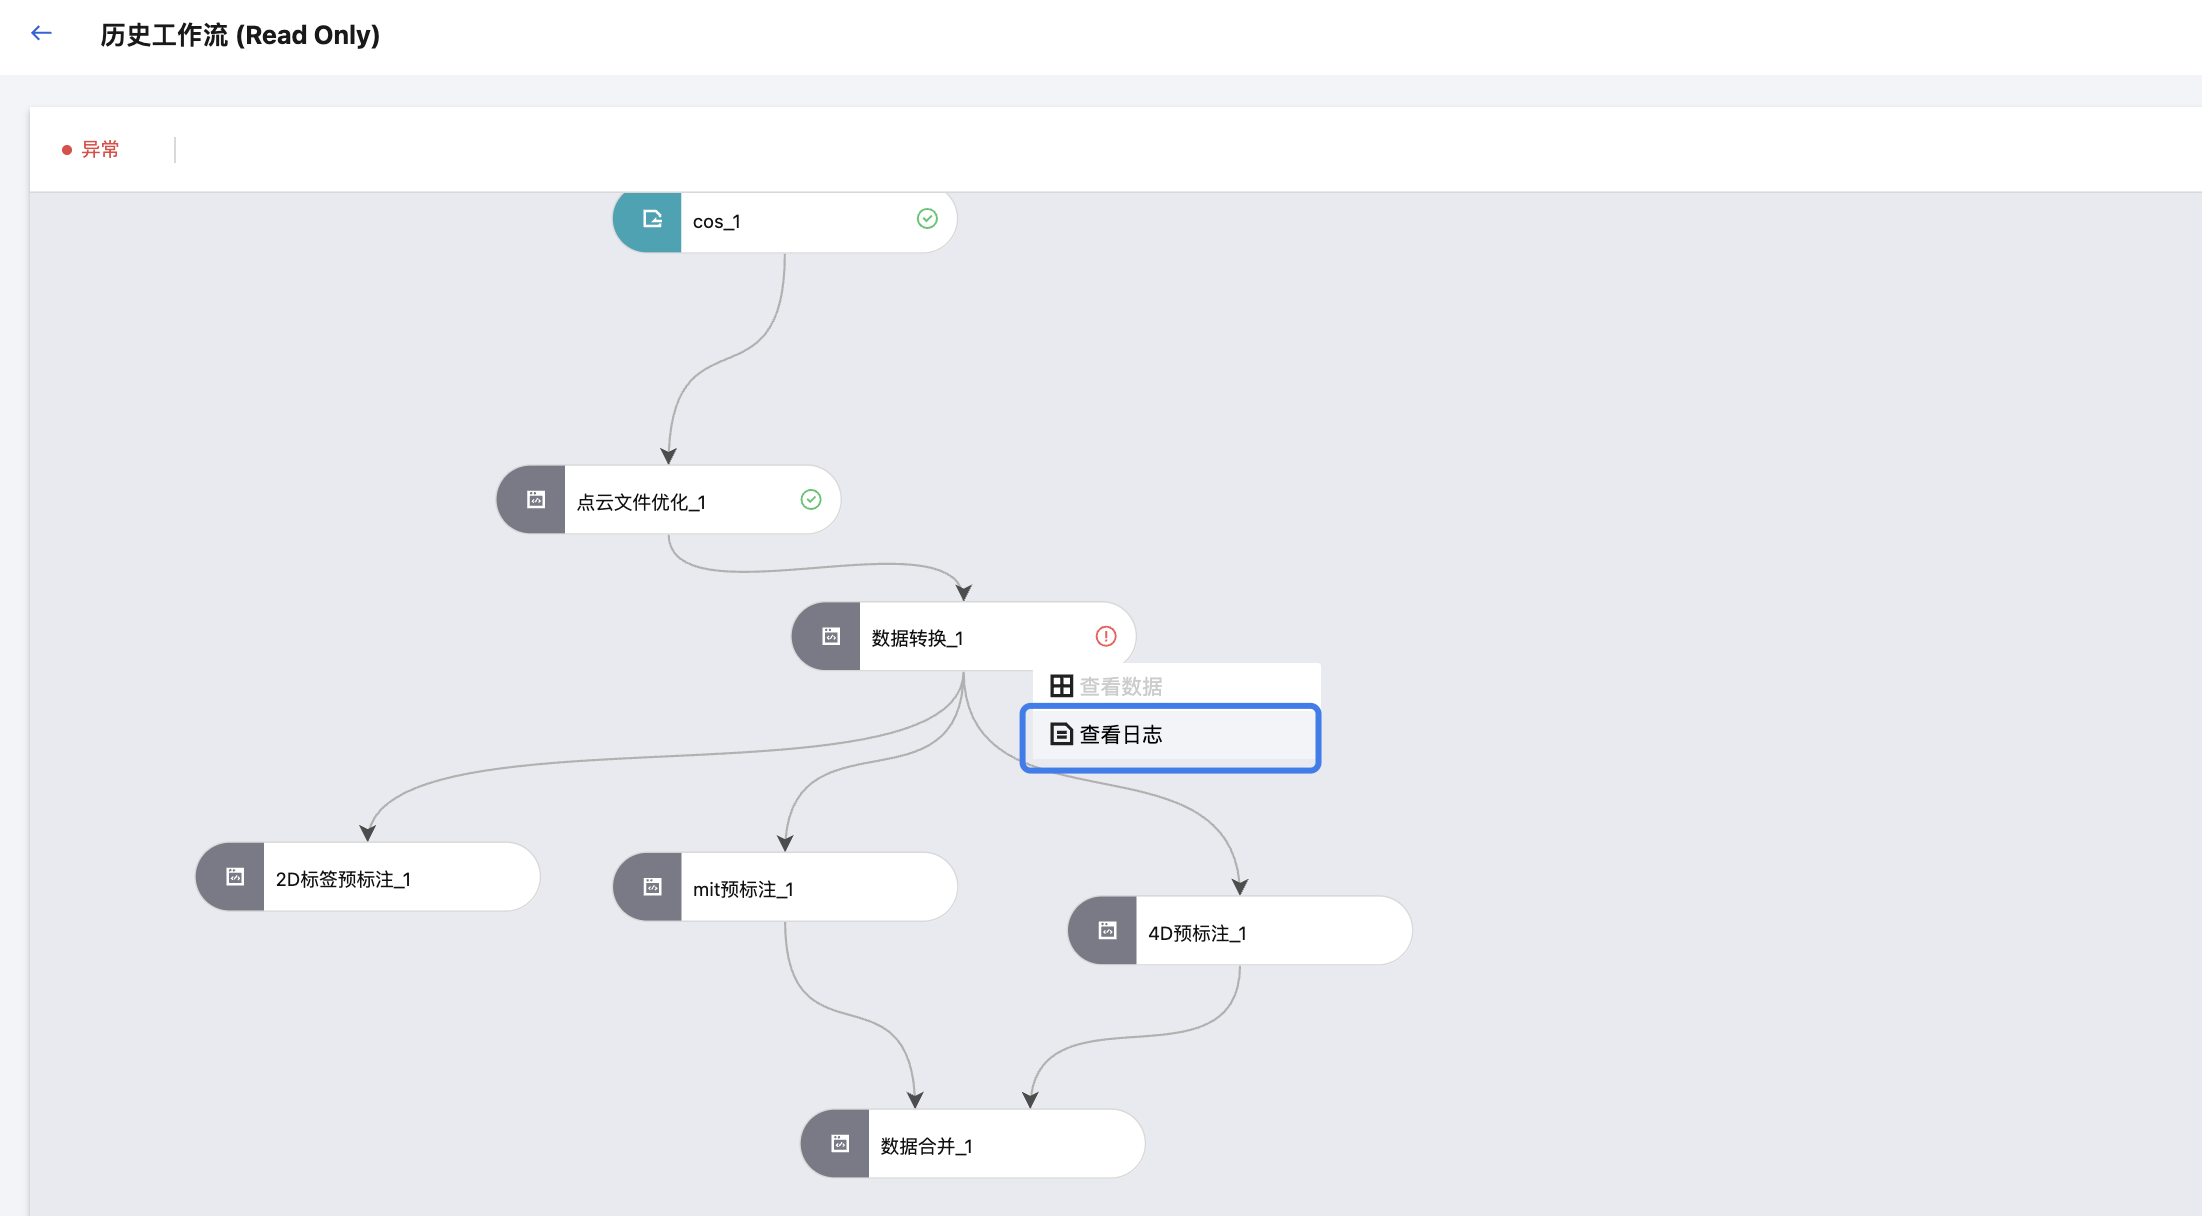Click the 点云文件优化_1 node's gray icon
The width and height of the screenshot is (2202, 1216).
pyautogui.click(x=535, y=500)
